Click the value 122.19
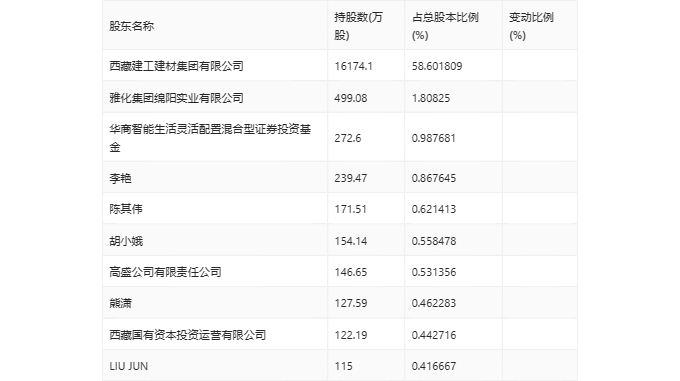The image size is (680, 381). [x=350, y=335]
